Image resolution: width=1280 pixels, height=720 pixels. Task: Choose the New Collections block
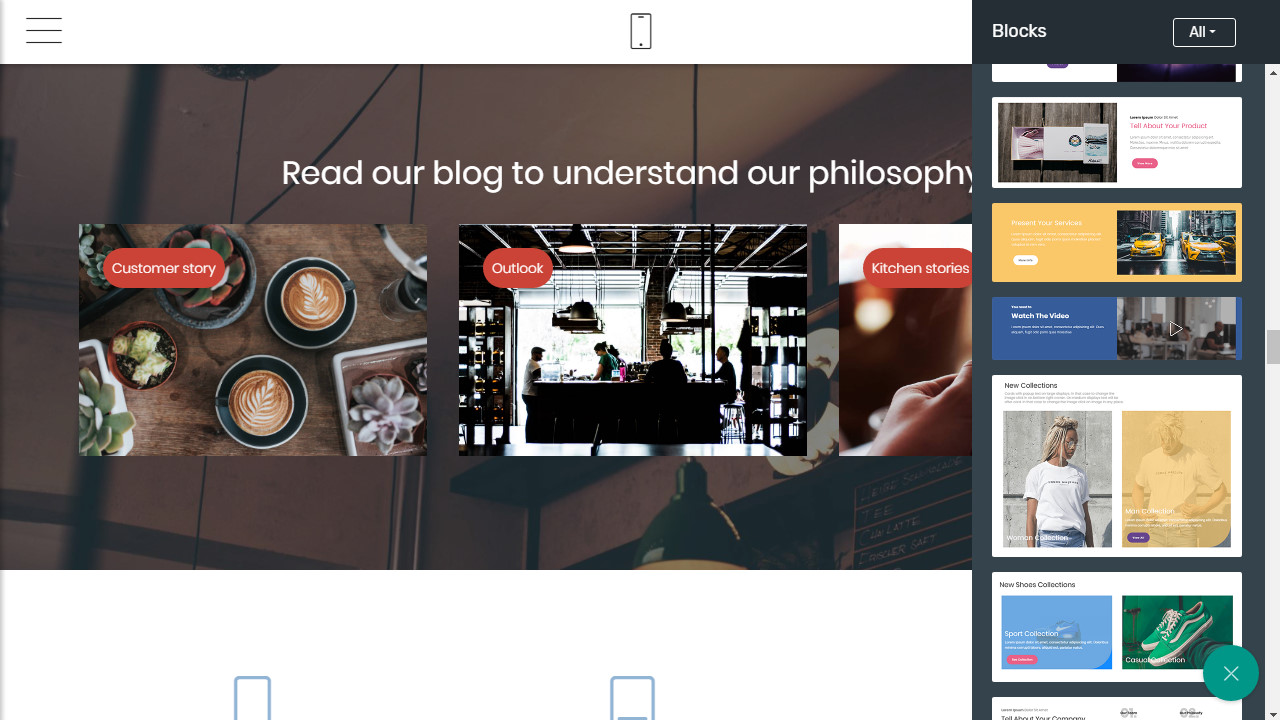coord(1117,466)
